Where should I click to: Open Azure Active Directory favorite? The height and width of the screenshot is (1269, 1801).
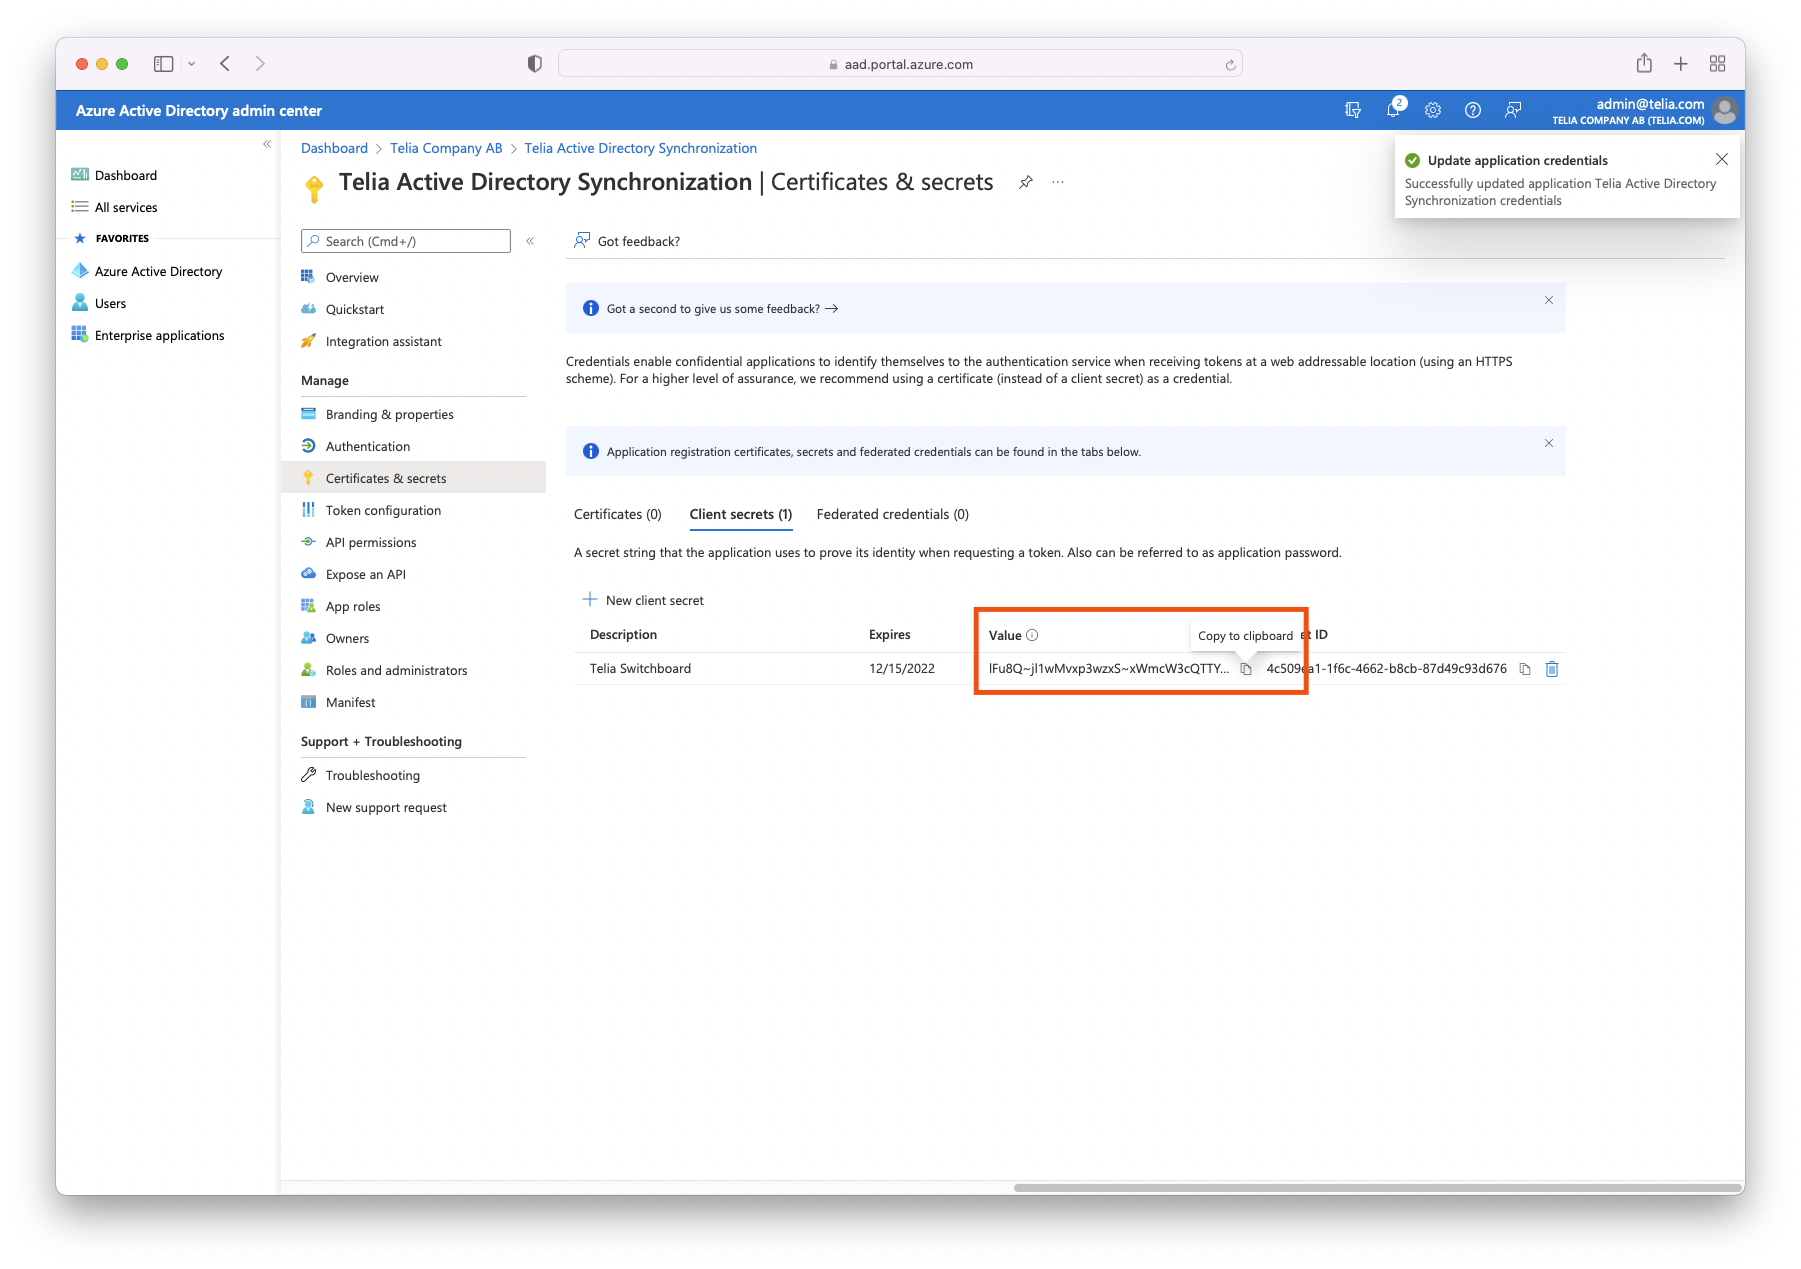pyautogui.click(x=158, y=271)
